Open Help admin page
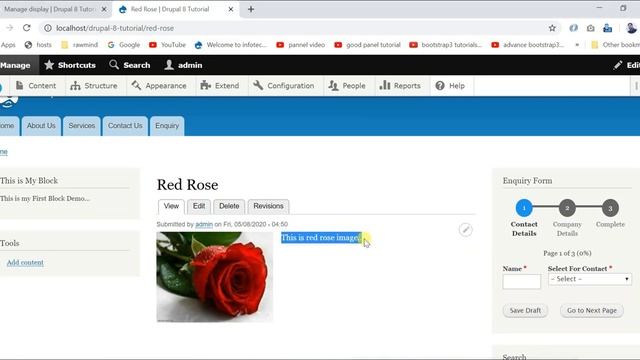The image size is (640, 360). 450,86
